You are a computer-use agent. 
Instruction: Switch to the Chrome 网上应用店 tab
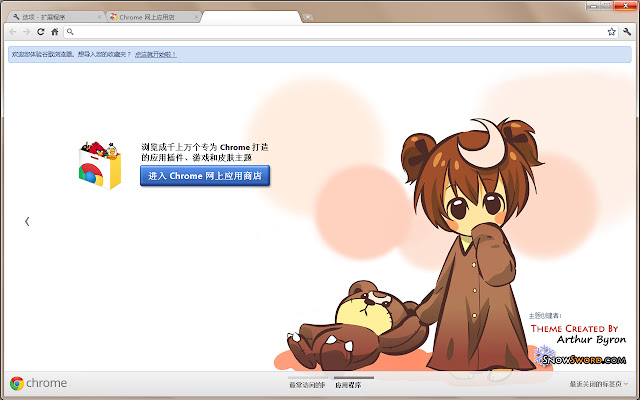pos(153,17)
